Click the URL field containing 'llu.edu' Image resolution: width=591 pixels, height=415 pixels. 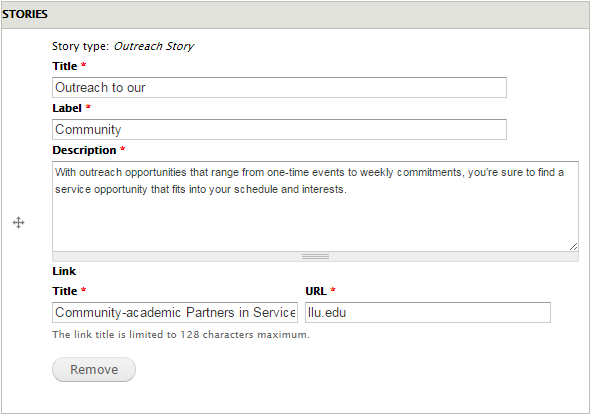click(x=428, y=312)
